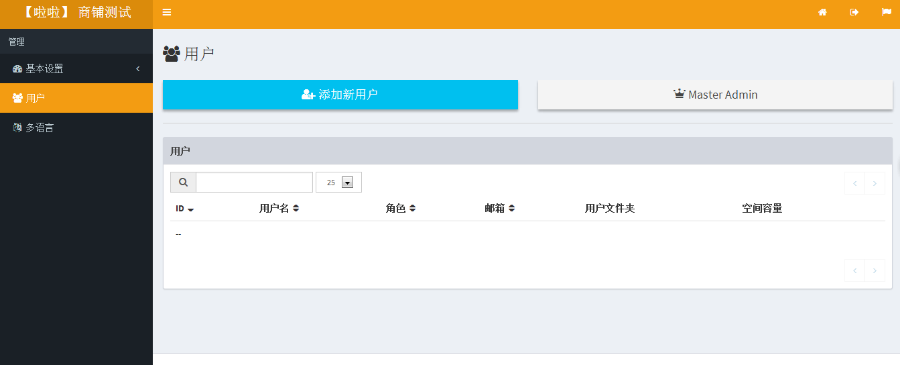Click the empty '--' table row
This screenshot has width=900, height=365.
(x=527, y=234)
